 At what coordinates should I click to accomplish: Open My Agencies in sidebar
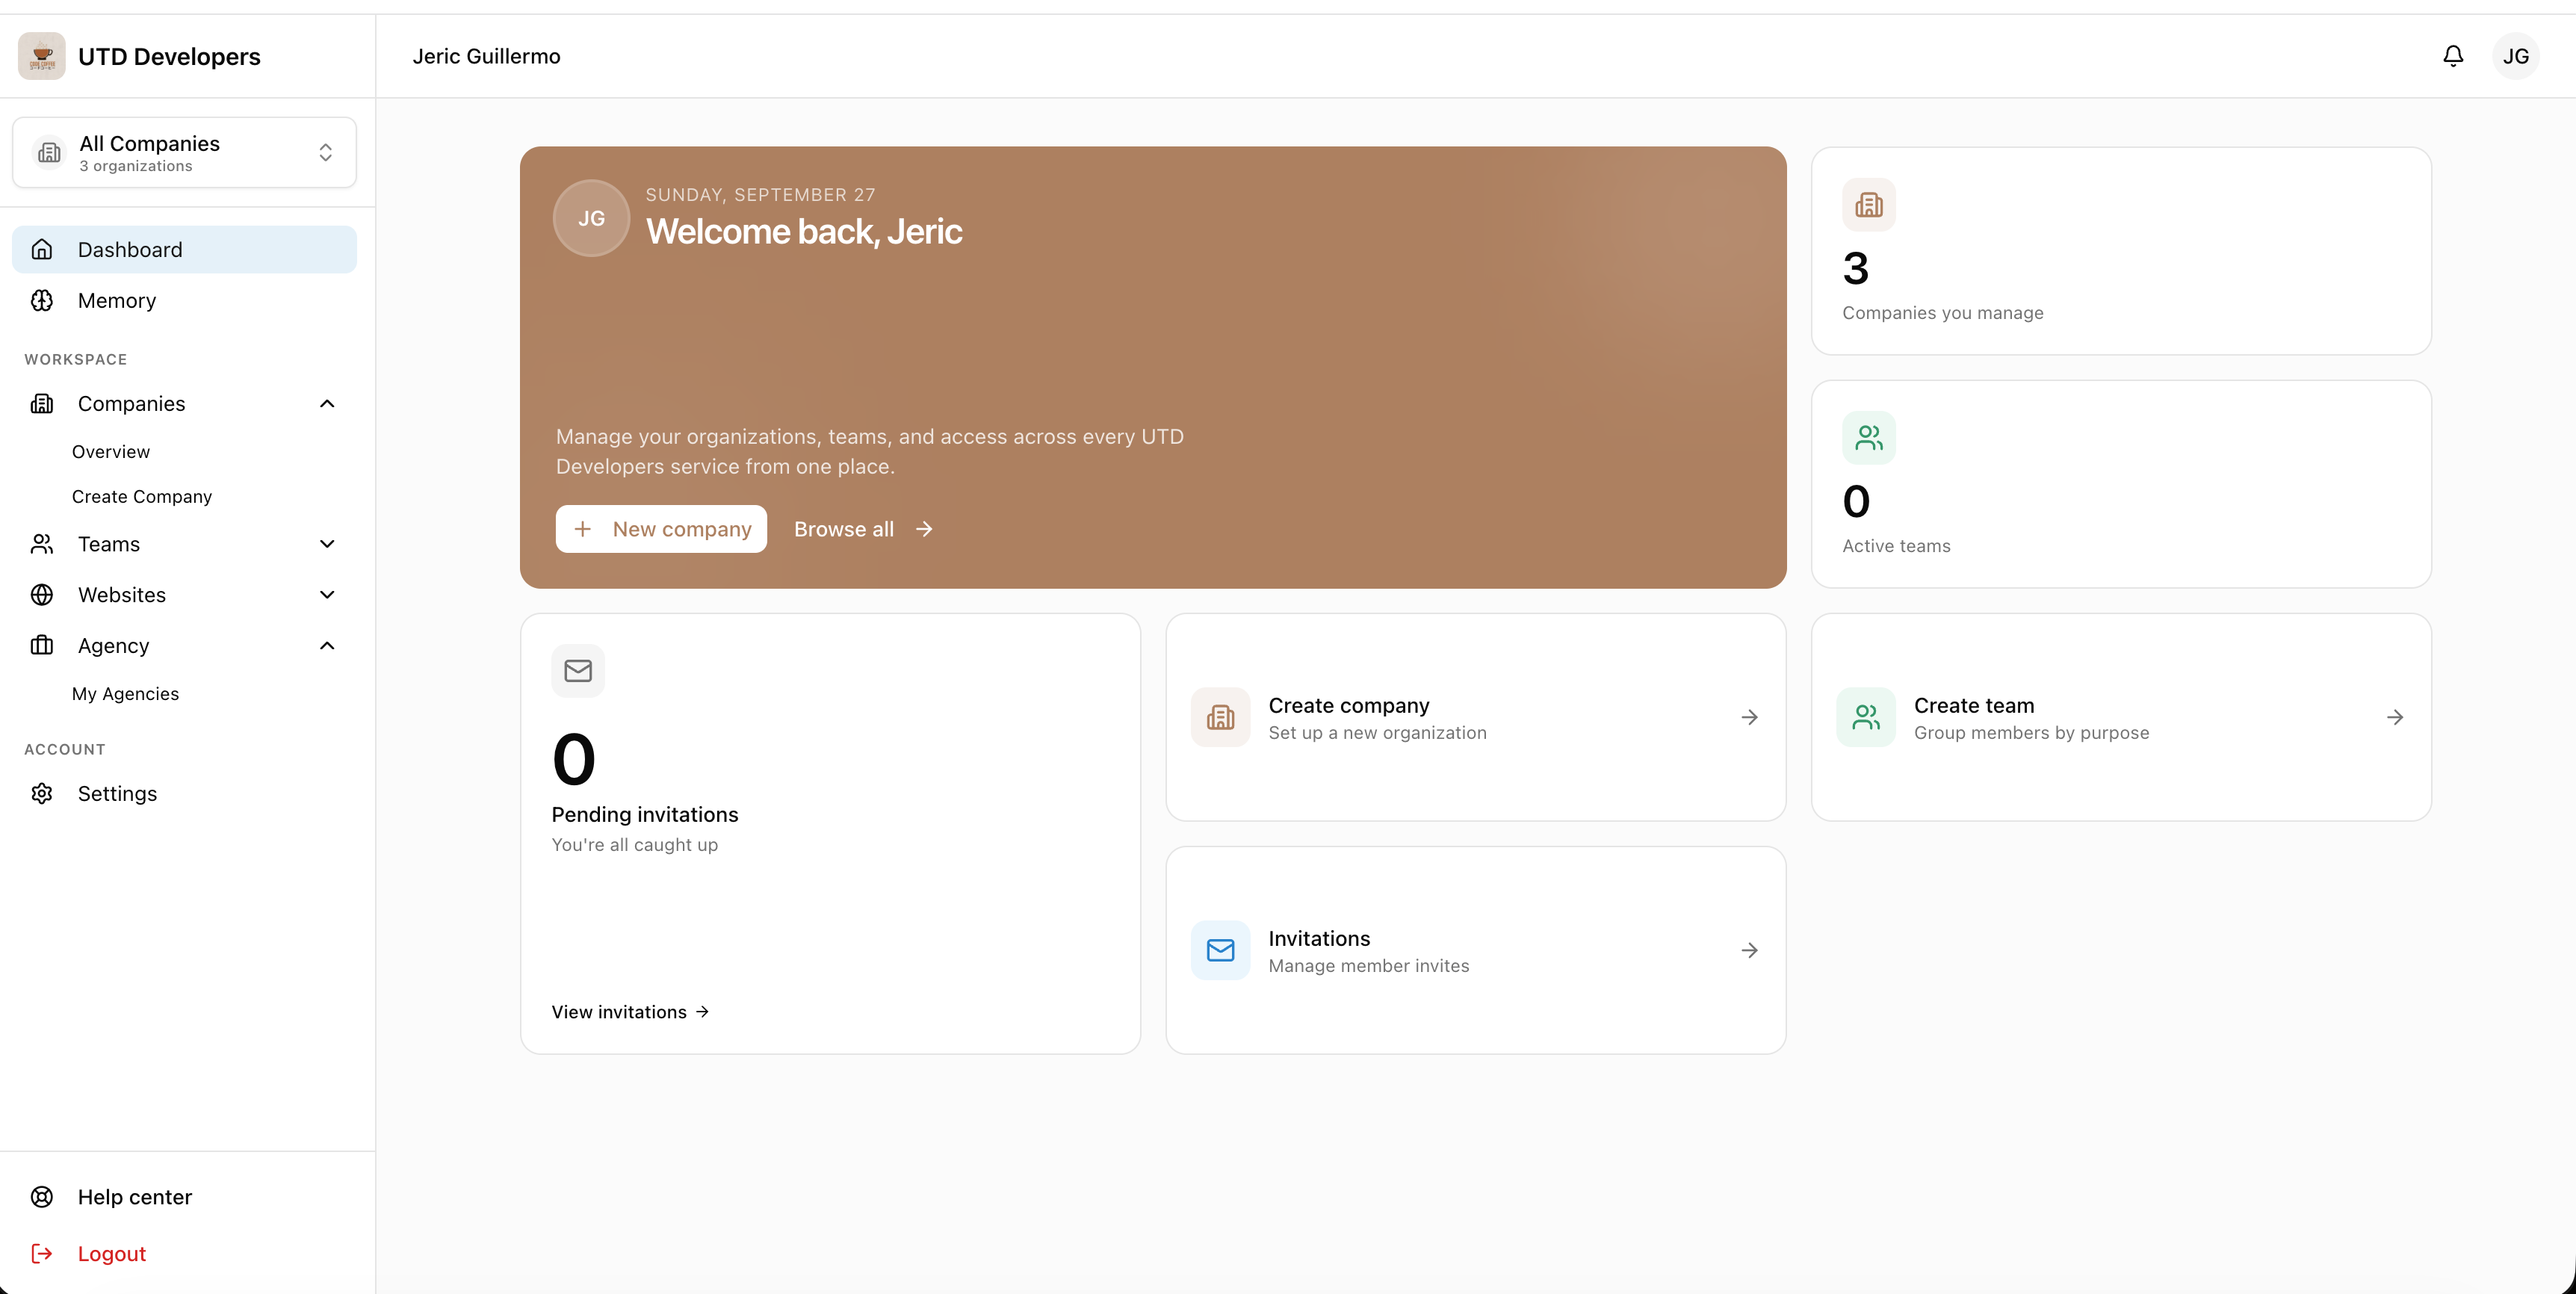pyautogui.click(x=125, y=693)
